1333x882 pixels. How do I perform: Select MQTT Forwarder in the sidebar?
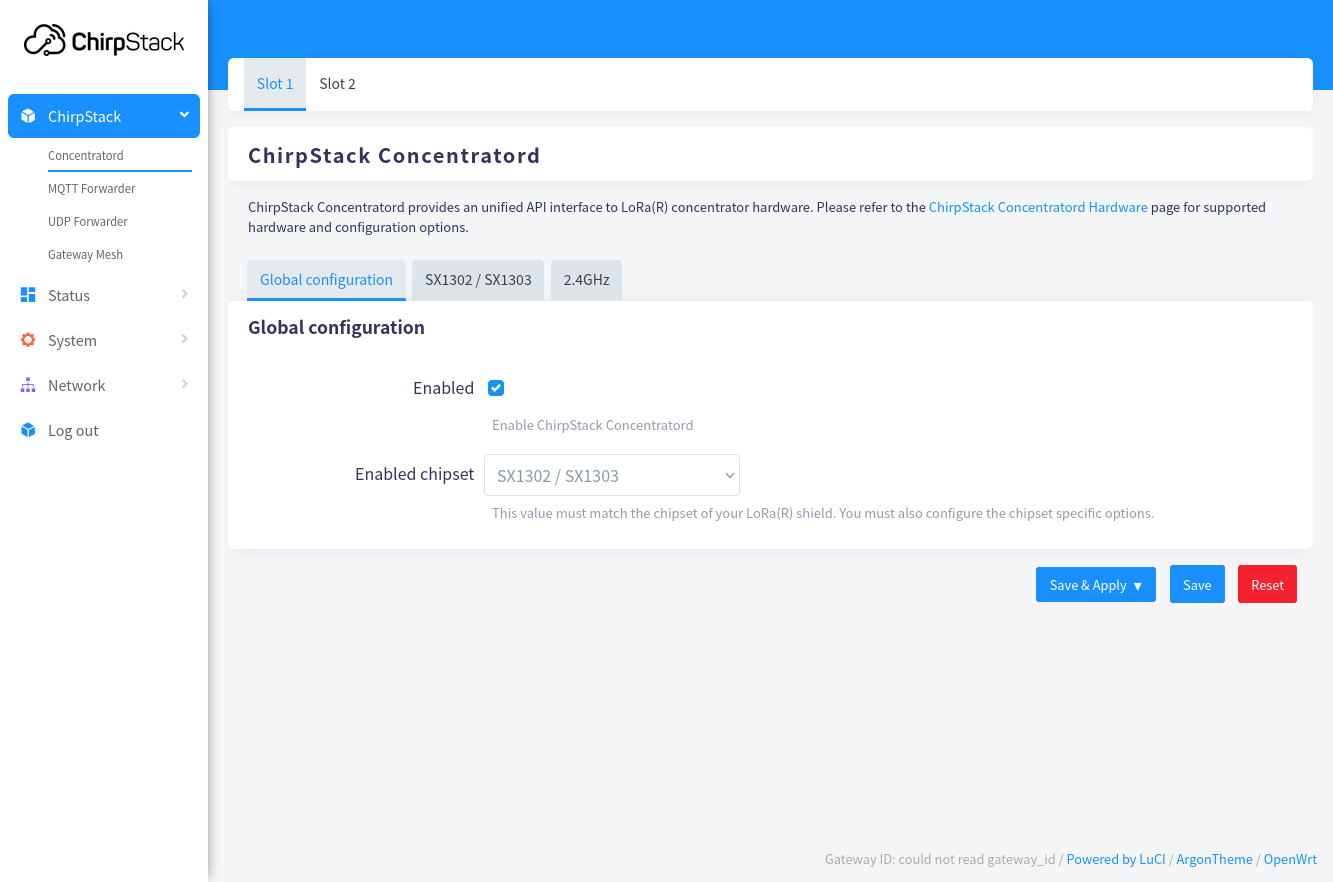tap(92, 188)
